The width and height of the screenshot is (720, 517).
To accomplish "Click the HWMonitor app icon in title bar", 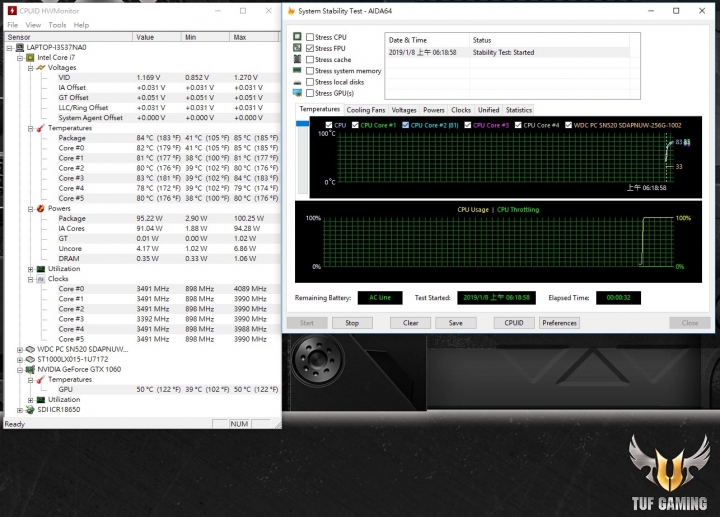I will [12, 11].
